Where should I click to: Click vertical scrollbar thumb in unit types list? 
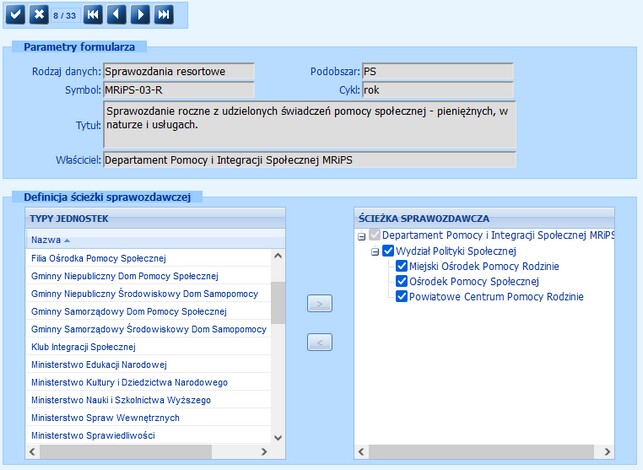tap(278, 301)
